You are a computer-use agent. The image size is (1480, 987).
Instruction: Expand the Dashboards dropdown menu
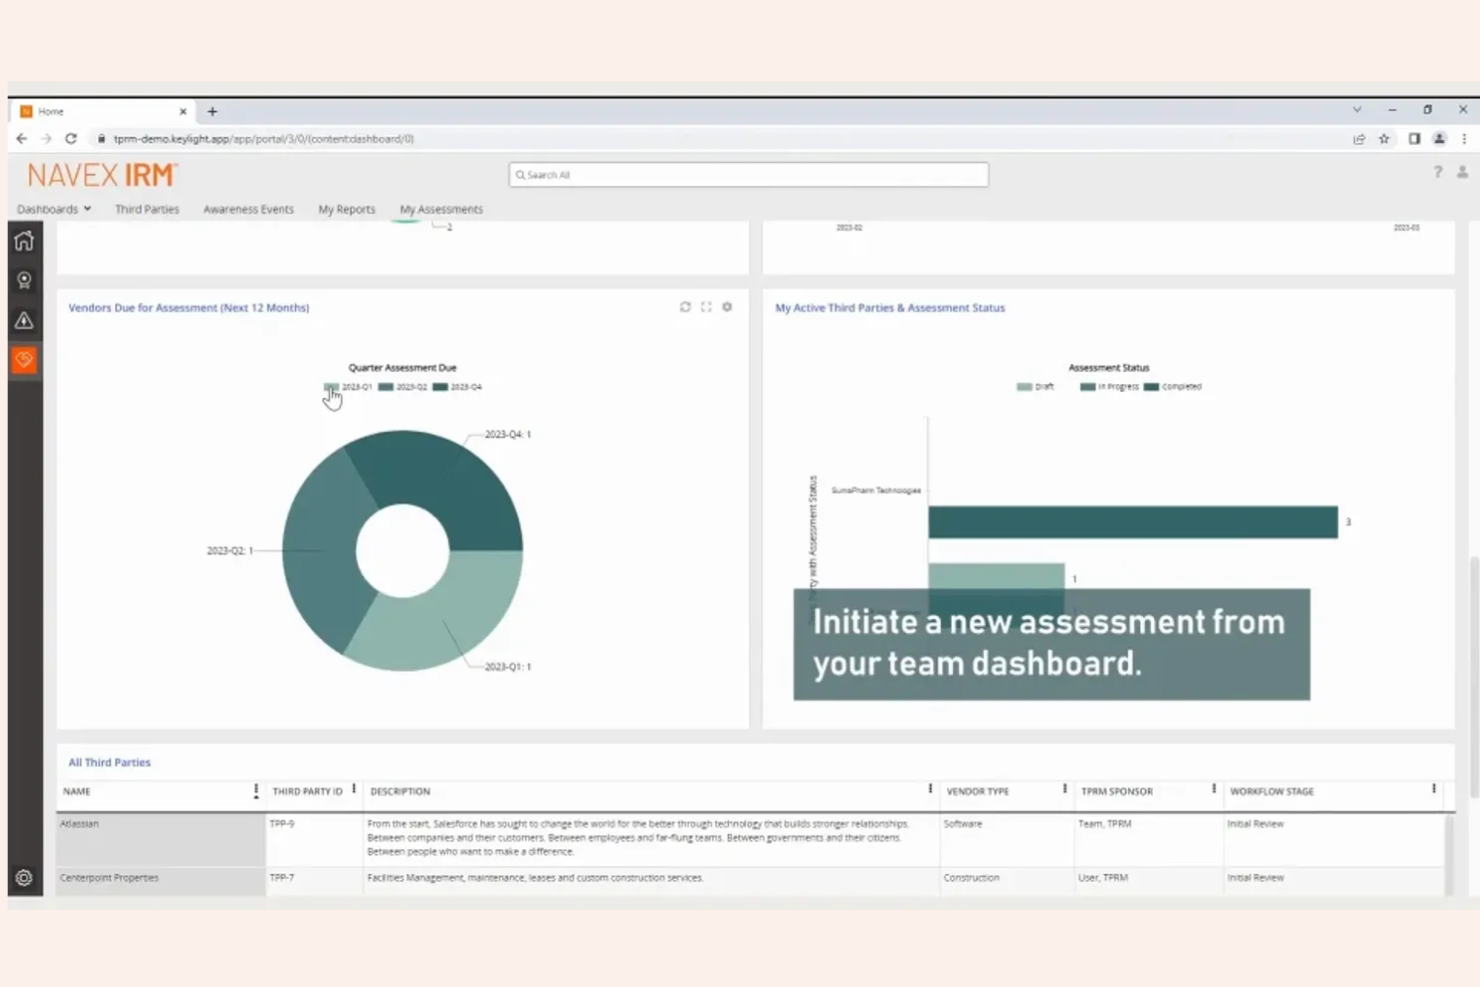pyautogui.click(x=54, y=209)
